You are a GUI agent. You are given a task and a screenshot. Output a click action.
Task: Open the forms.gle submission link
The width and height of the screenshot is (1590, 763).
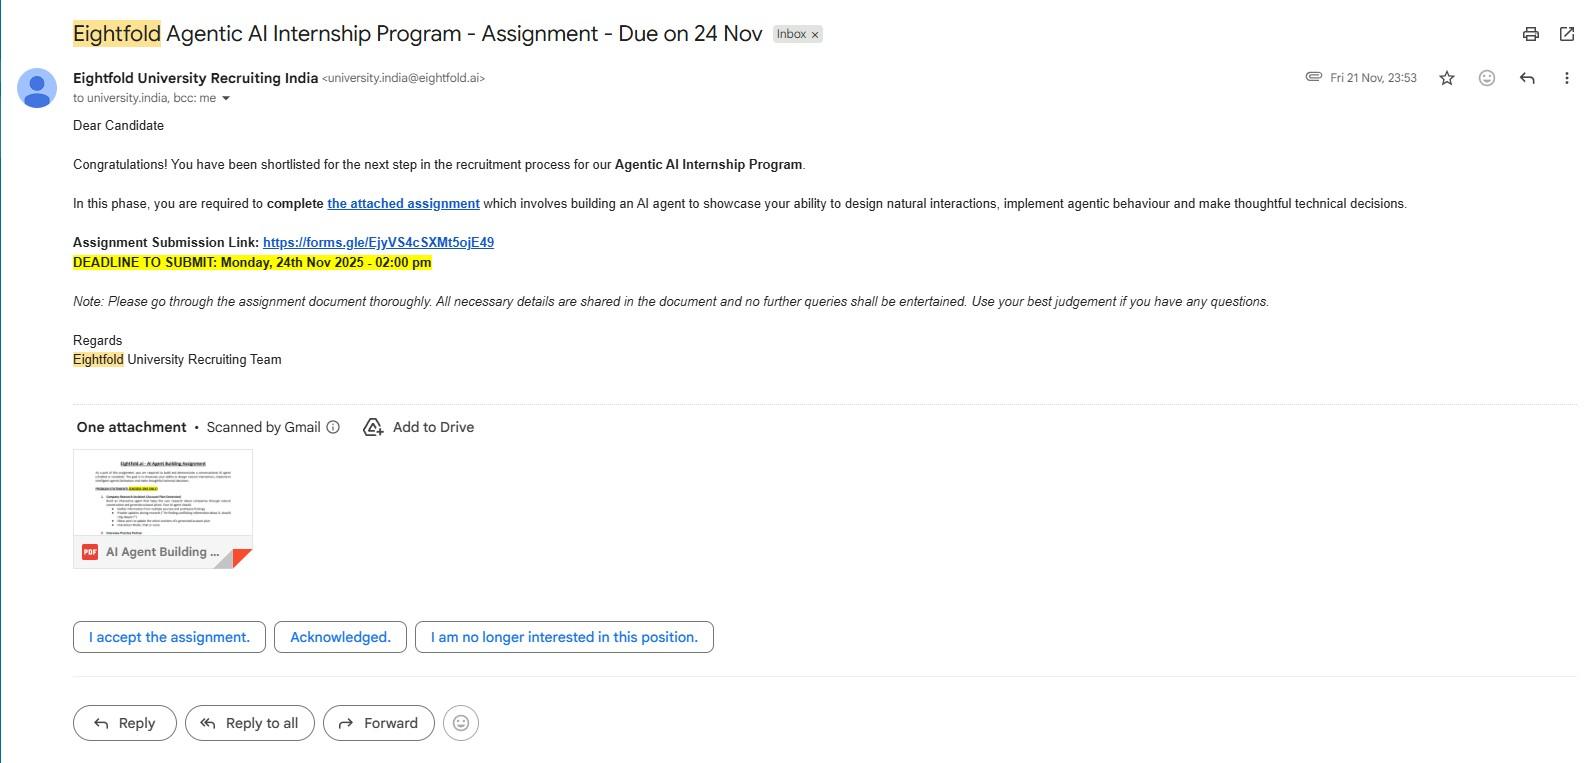pyautogui.click(x=378, y=242)
